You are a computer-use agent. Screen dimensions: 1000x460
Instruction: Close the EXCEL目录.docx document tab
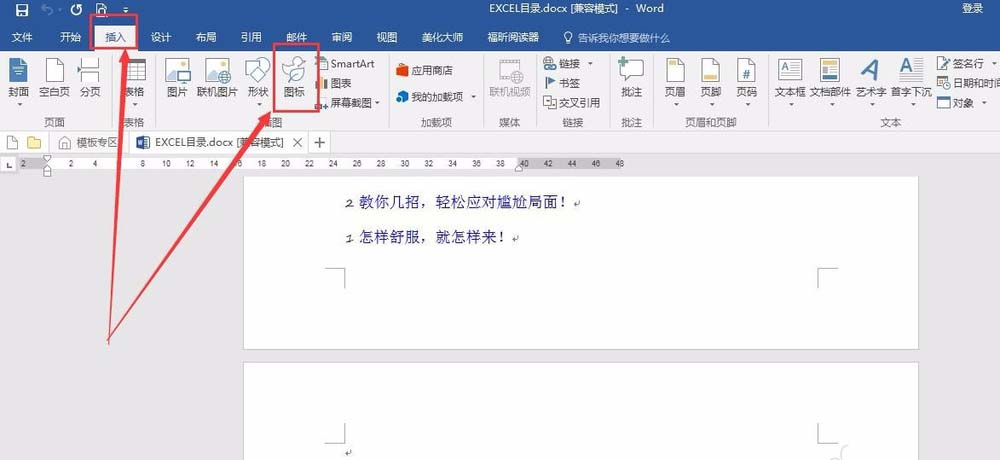(297, 142)
